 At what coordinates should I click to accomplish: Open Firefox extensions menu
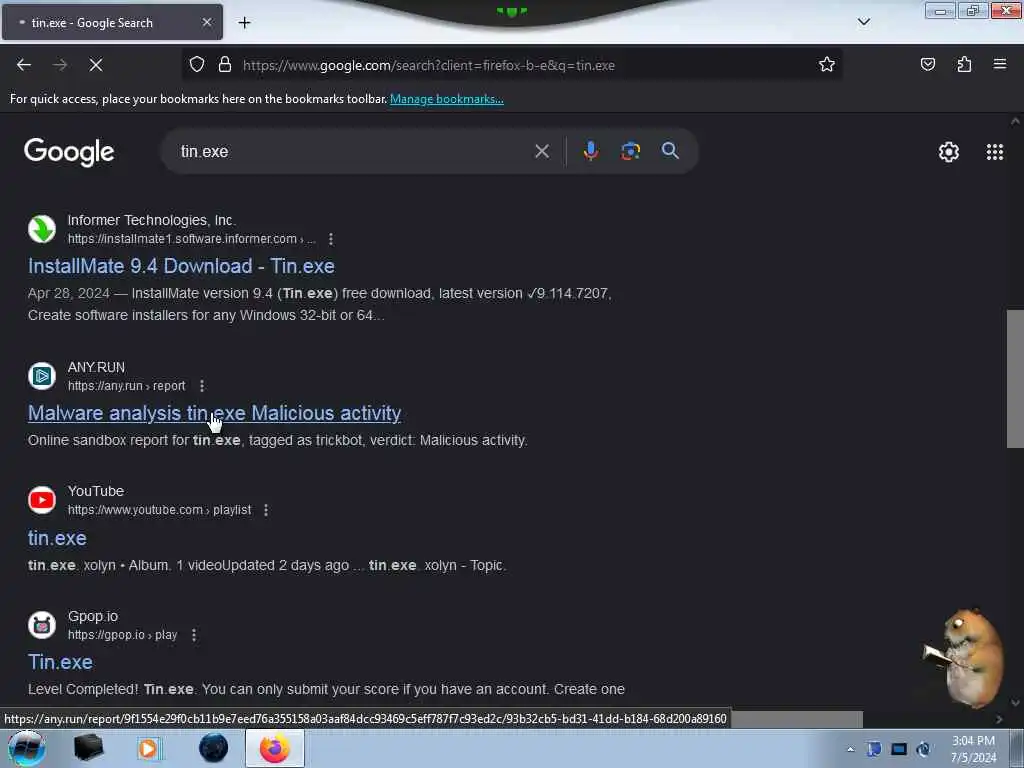click(x=964, y=65)
